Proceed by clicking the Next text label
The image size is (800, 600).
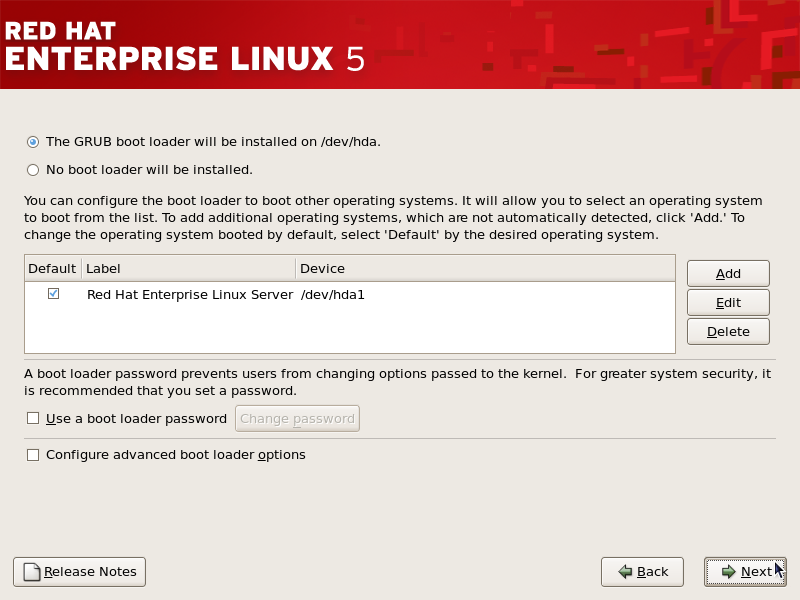coord(755,572)
